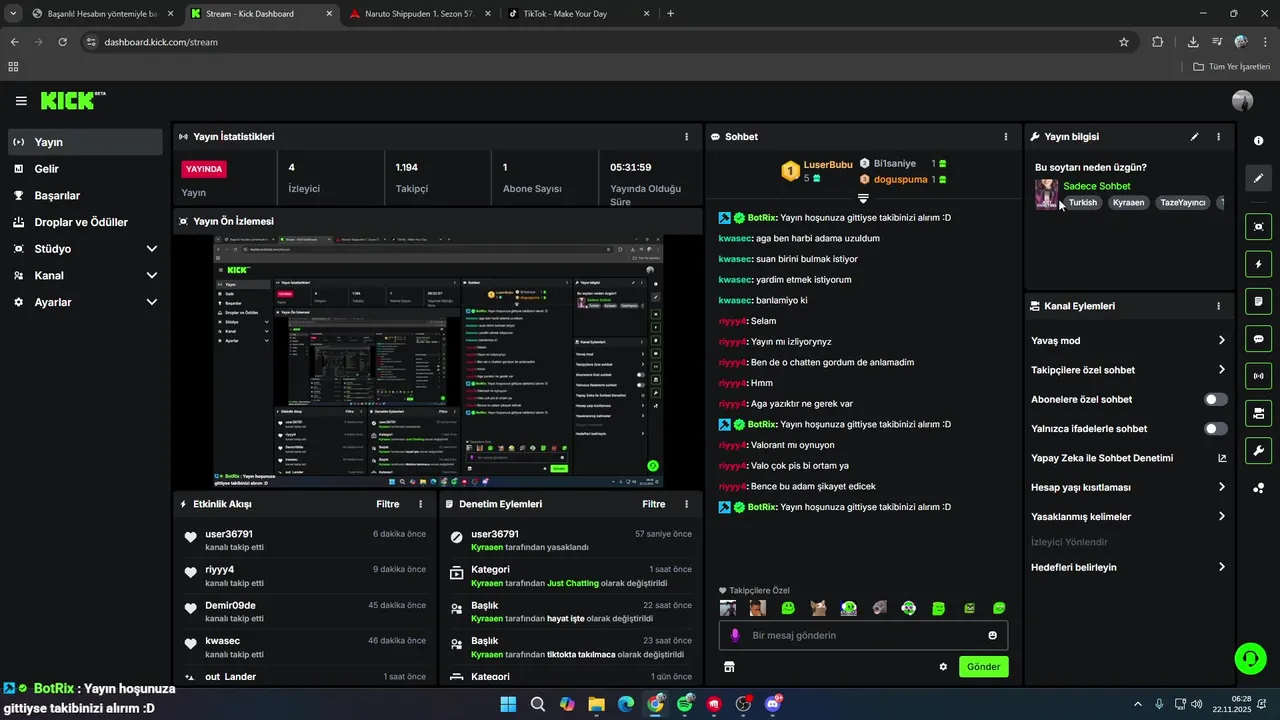
Task: Open the Yavaş mod settings arrow
Action: pos(1222,341)
